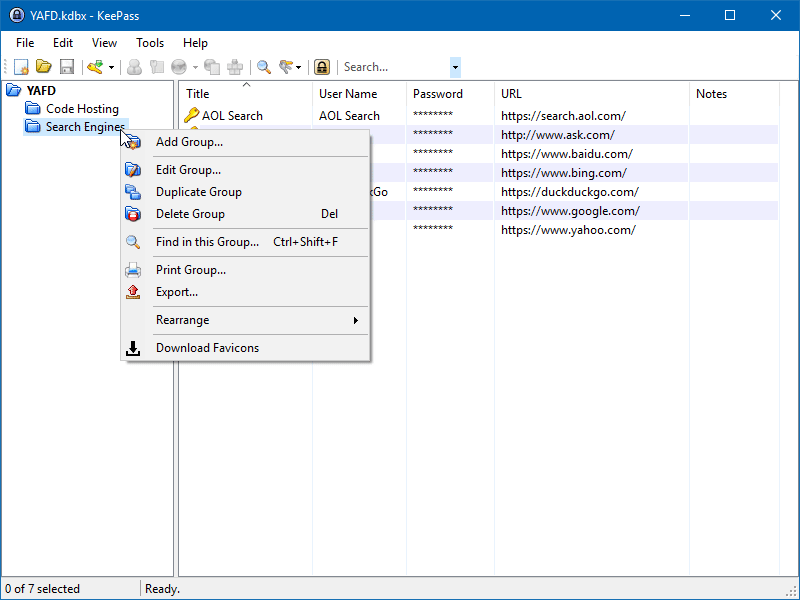Open the Tools menu

click(x=150, y=43)
